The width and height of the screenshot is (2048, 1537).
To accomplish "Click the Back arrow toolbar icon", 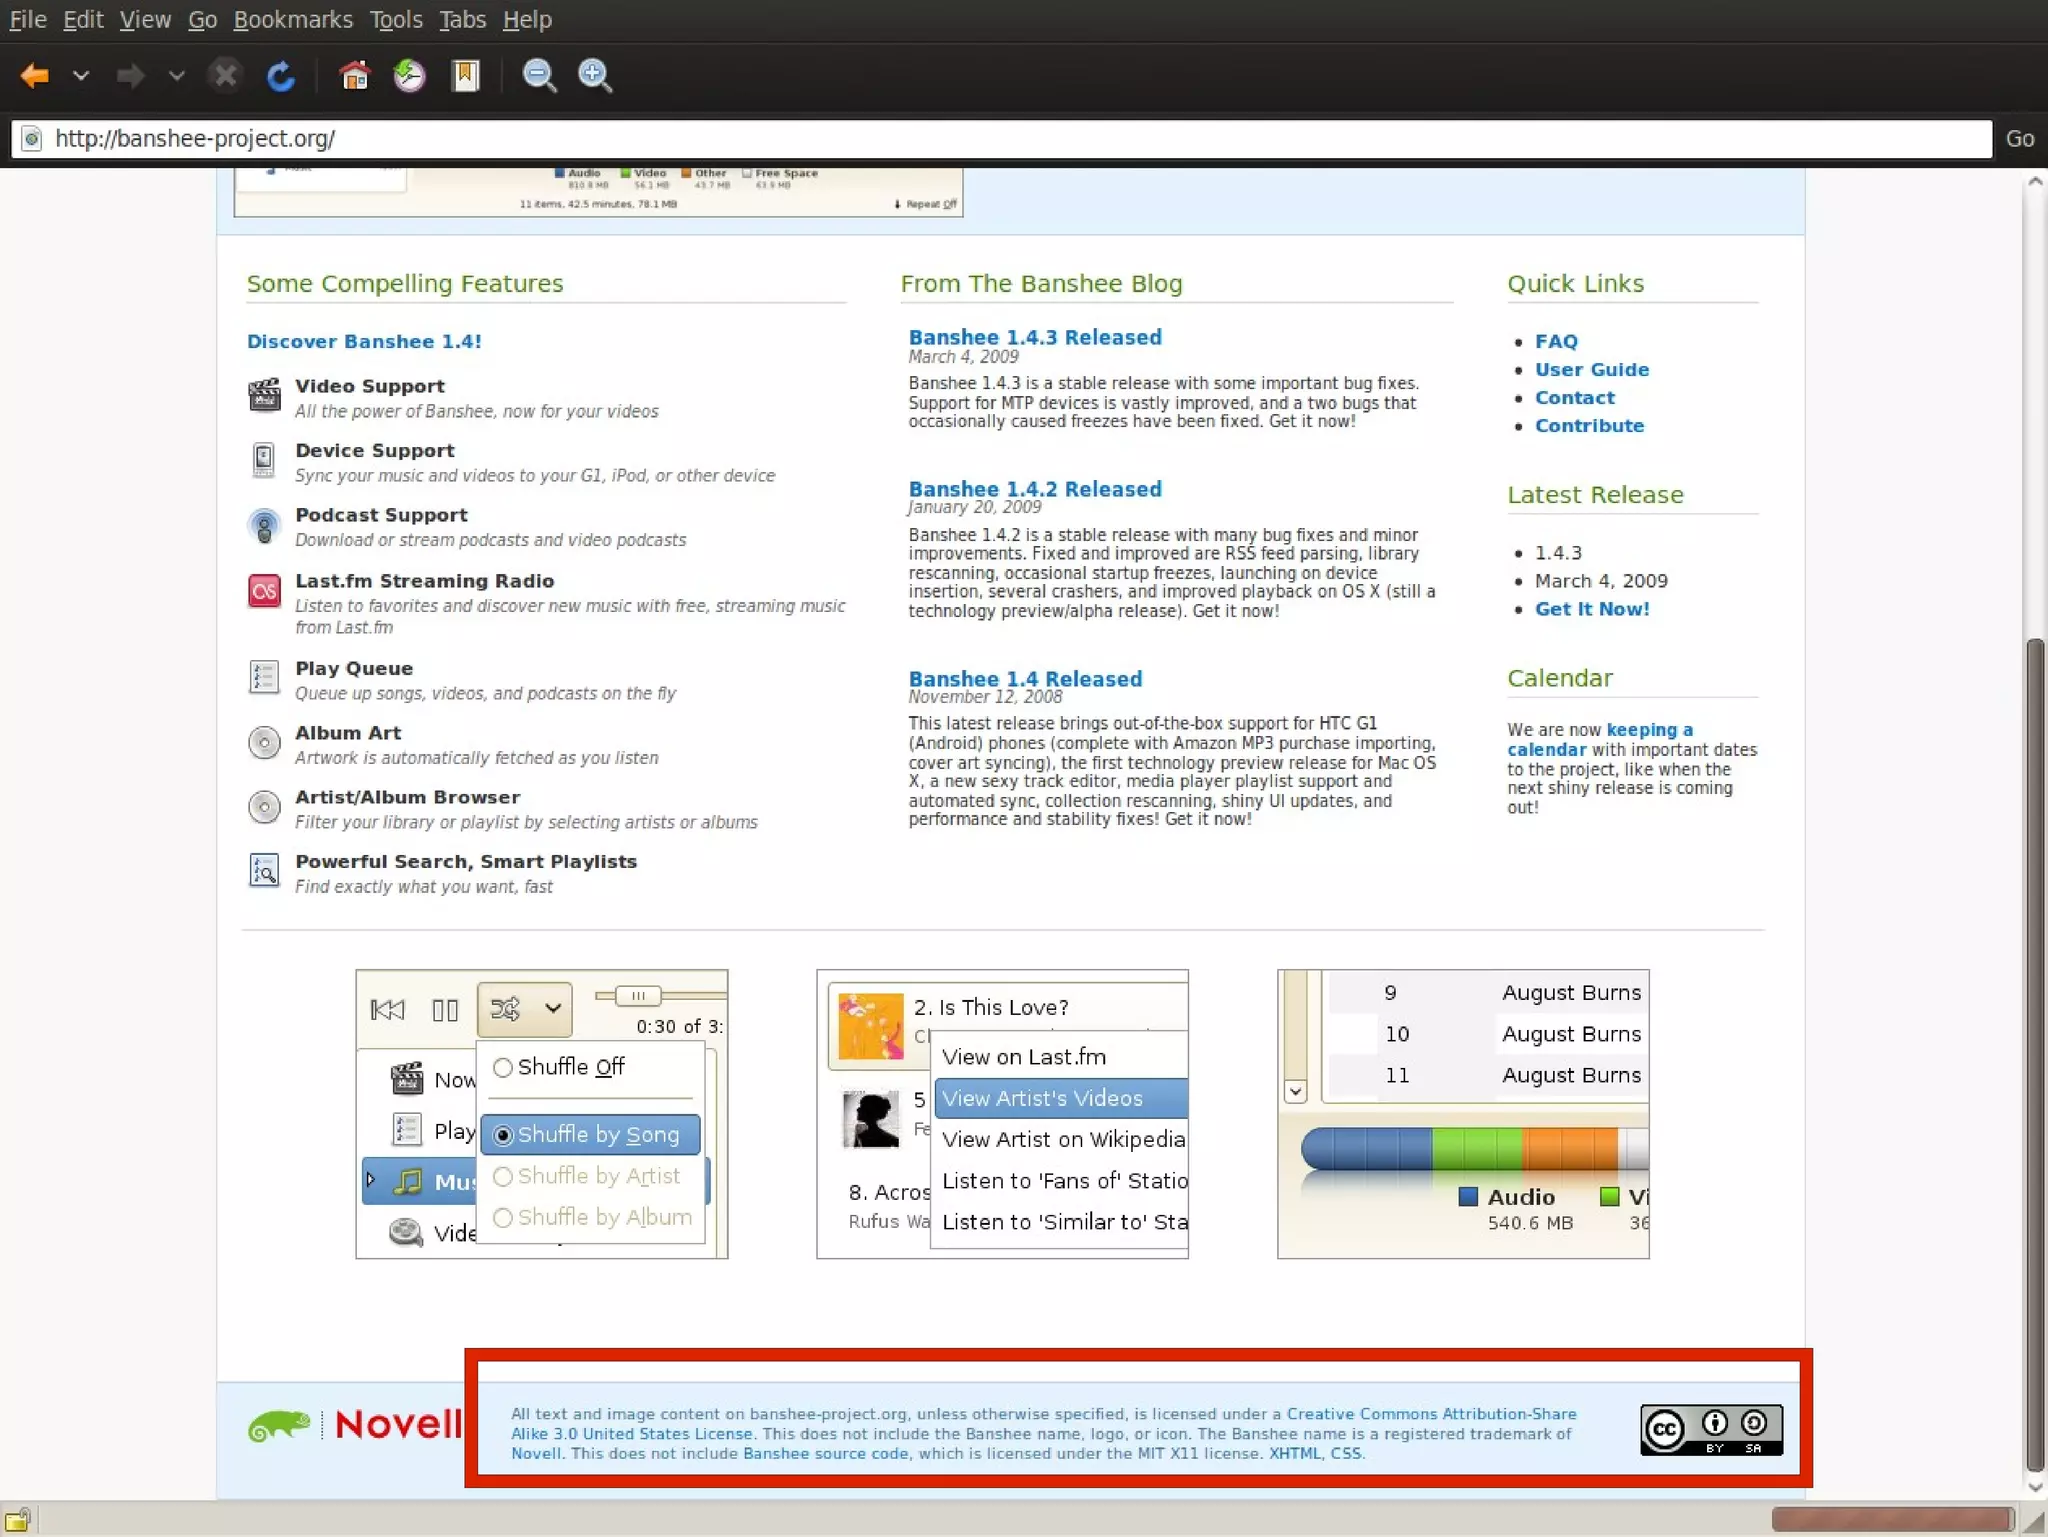I will [x=35, y=76].
